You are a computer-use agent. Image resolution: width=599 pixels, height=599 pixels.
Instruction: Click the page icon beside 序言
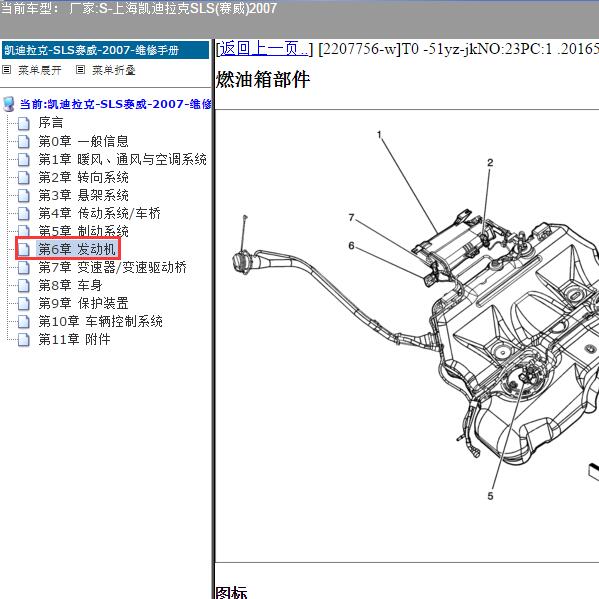[24, 123]
